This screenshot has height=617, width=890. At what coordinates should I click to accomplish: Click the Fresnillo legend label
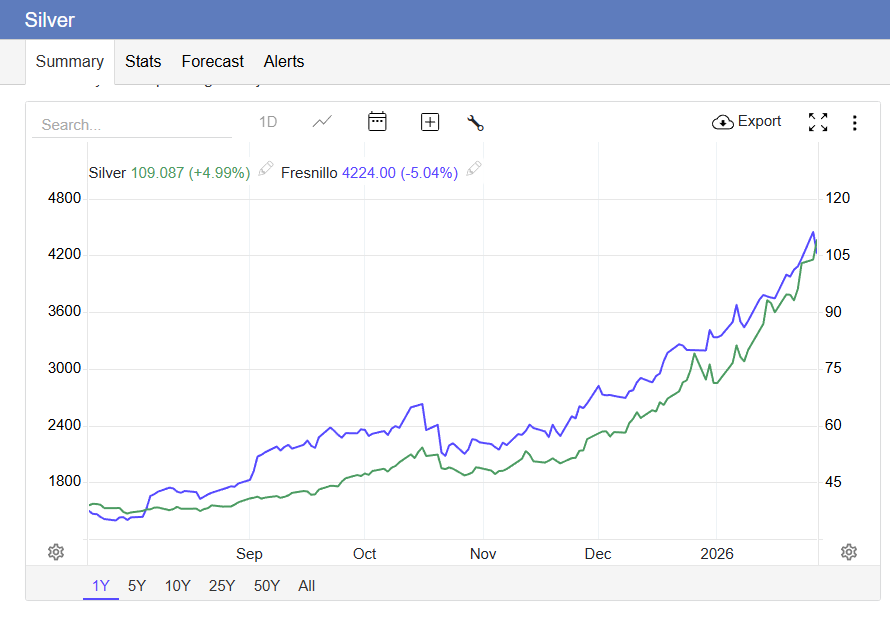pyautogui.click(x=310, y=172)
